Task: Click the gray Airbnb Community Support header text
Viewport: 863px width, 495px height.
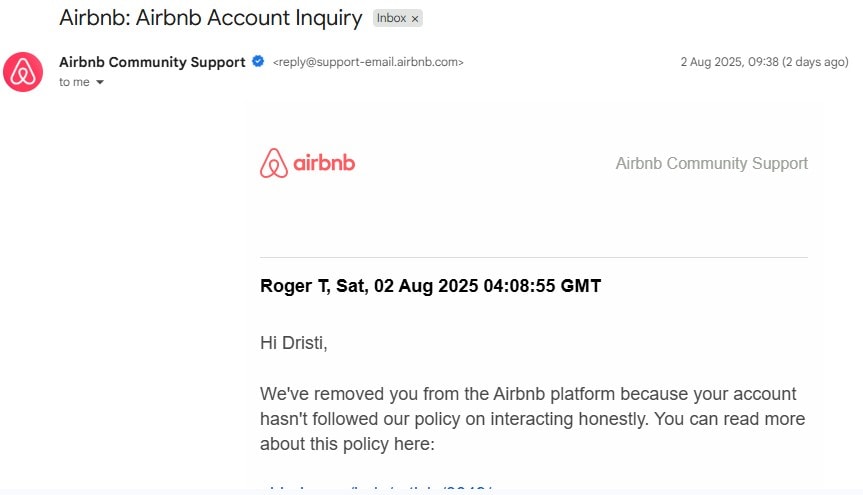Action: (712, 163)
